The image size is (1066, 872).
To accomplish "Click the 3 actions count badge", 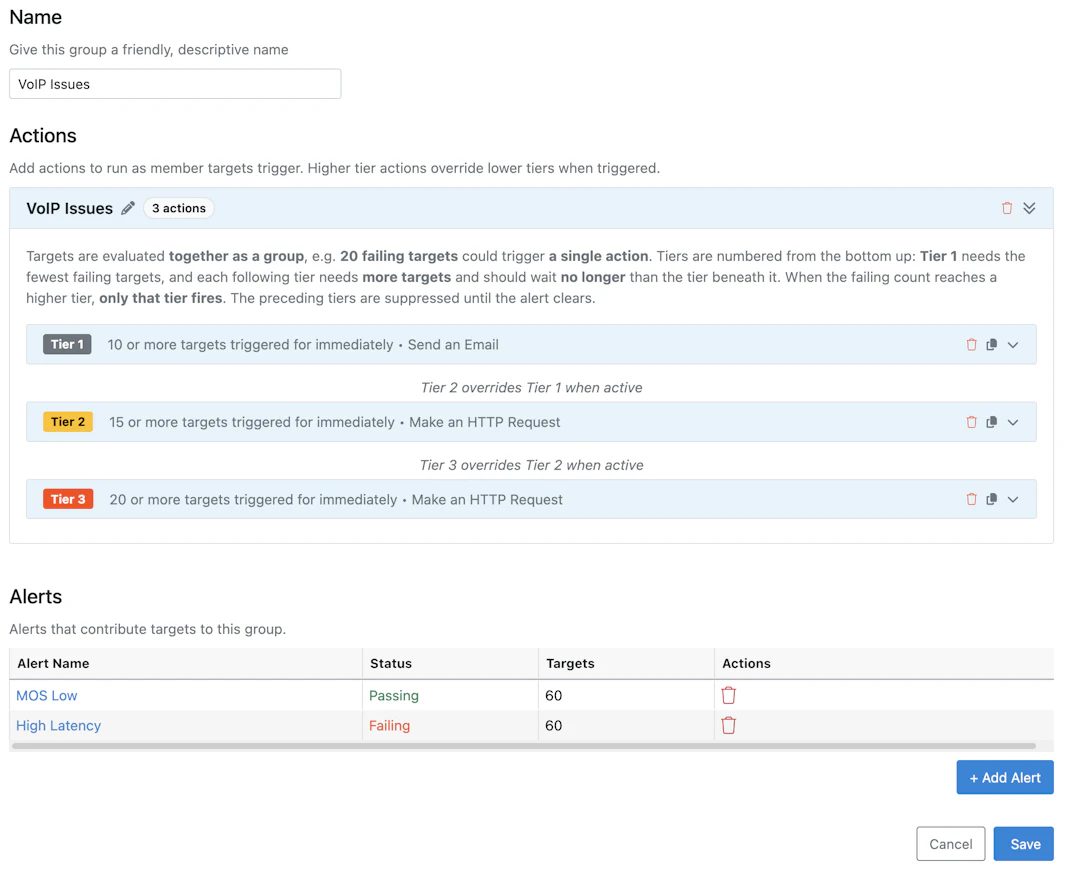I will pos(179,208).
